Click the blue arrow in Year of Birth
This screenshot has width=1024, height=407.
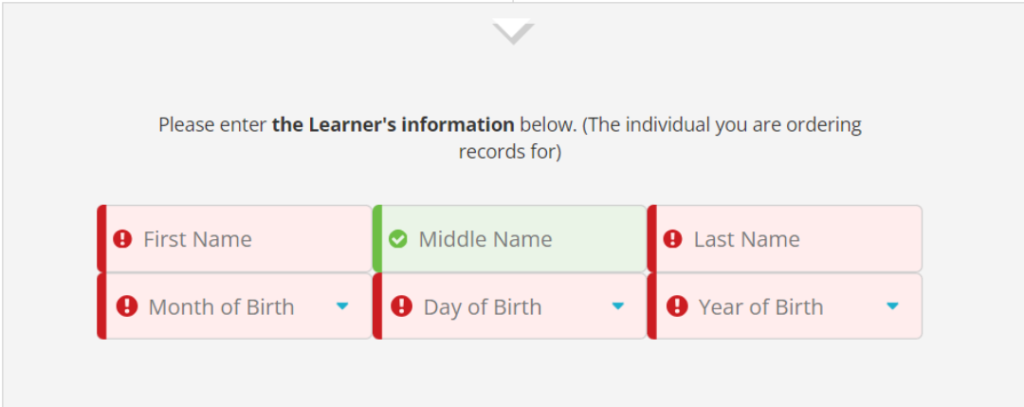892,306
